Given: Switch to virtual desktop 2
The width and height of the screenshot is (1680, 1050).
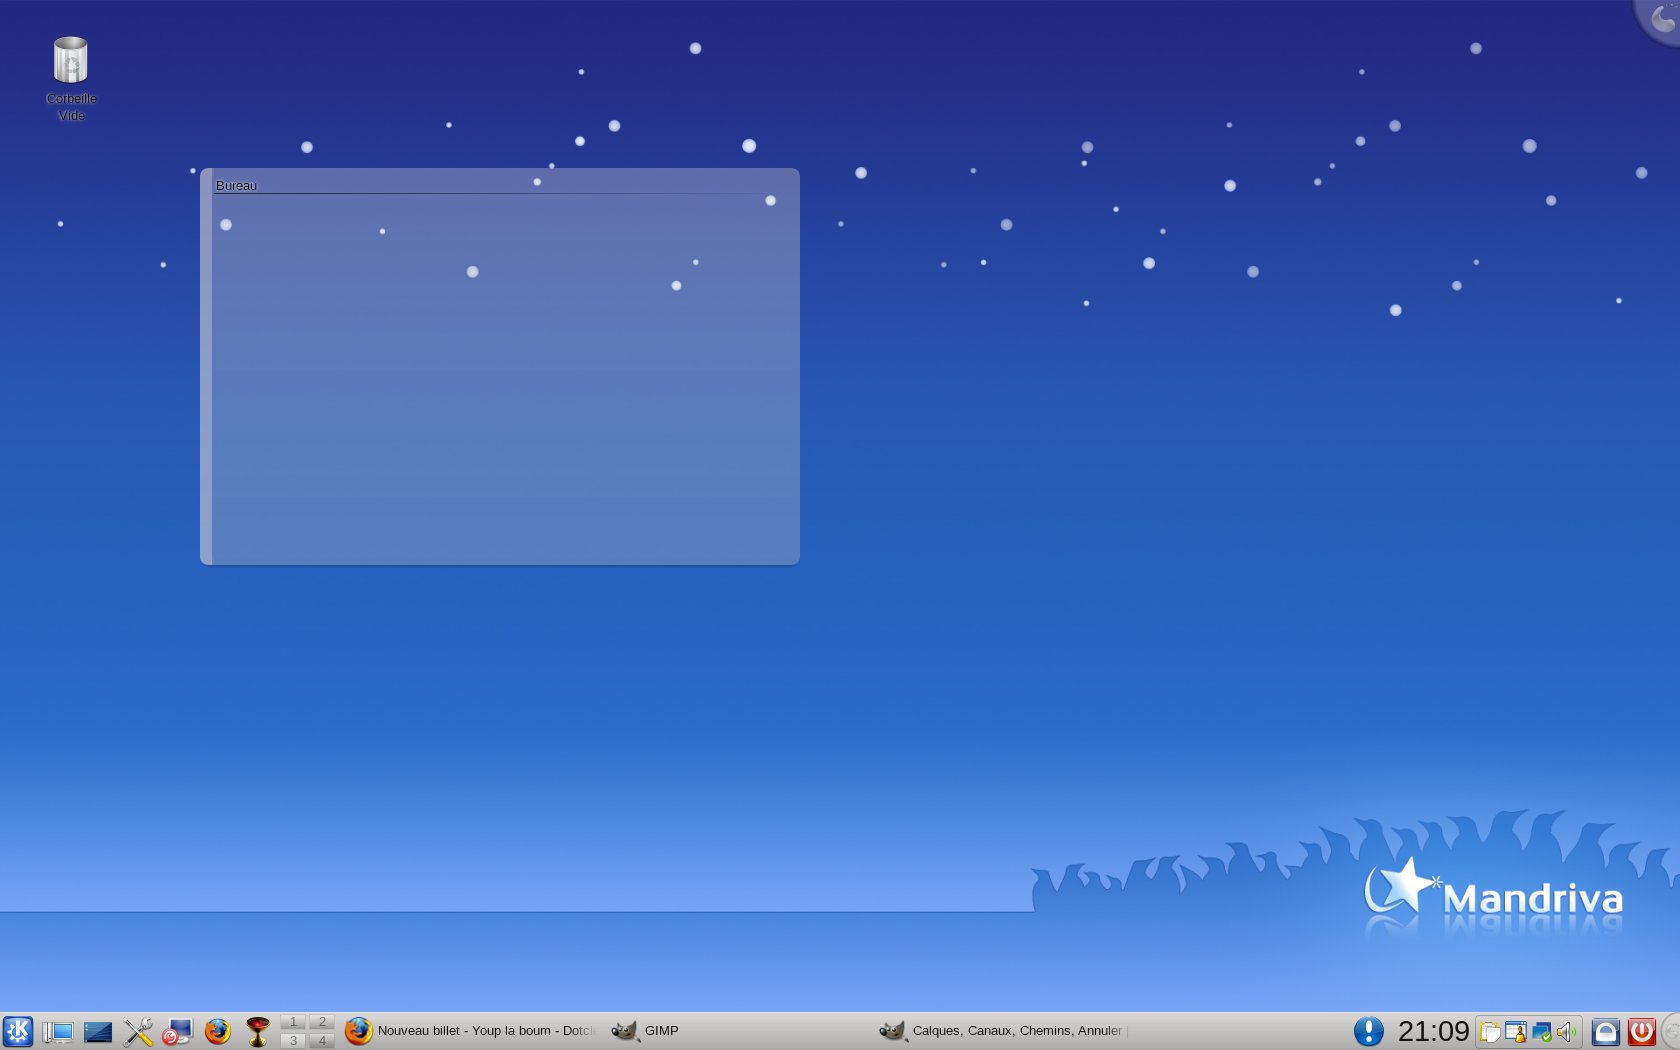Looking at the screenshot, I should (x=322, y=1022).
